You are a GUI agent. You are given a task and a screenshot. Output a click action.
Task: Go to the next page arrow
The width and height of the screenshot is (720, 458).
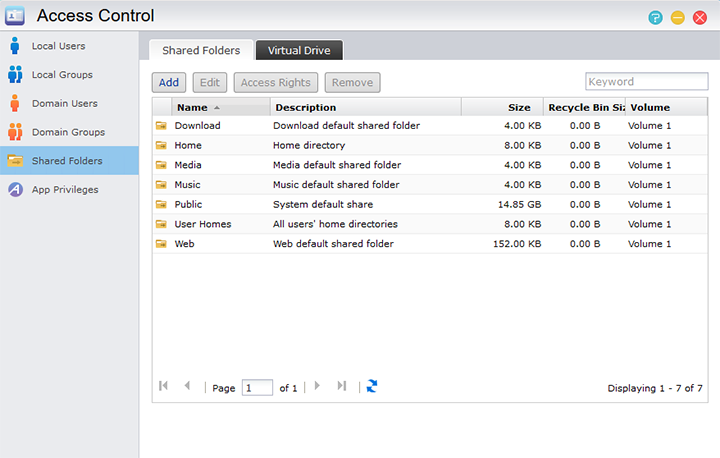click(317, 386)
